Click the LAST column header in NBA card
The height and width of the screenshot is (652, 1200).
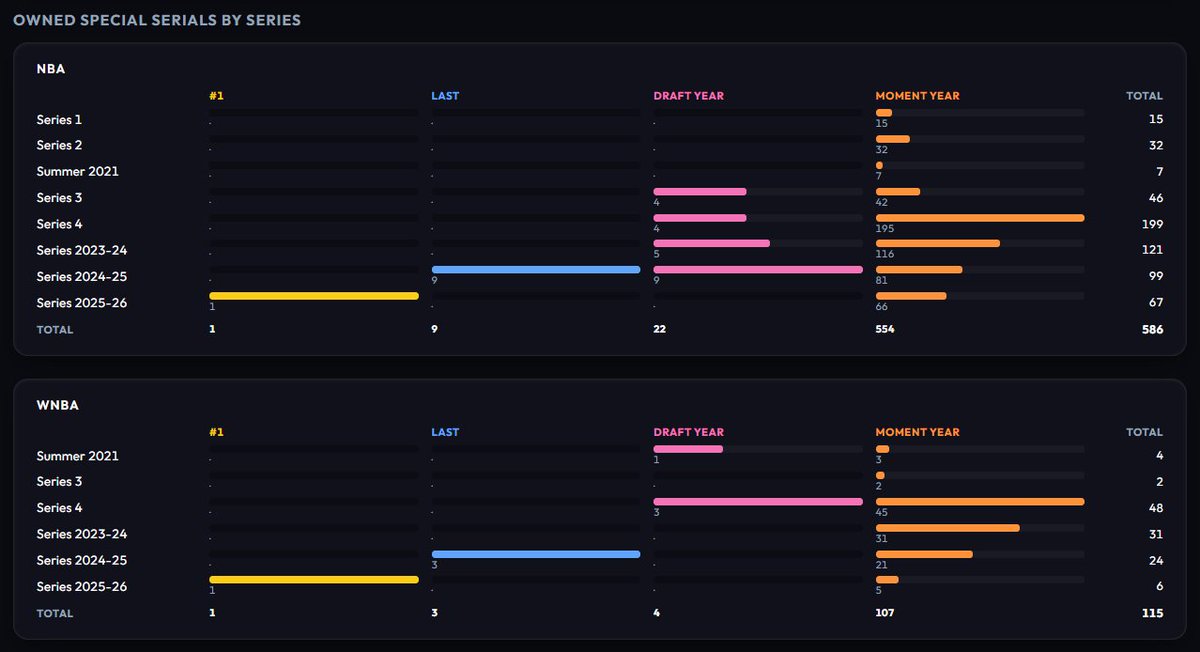coord(445,96)
